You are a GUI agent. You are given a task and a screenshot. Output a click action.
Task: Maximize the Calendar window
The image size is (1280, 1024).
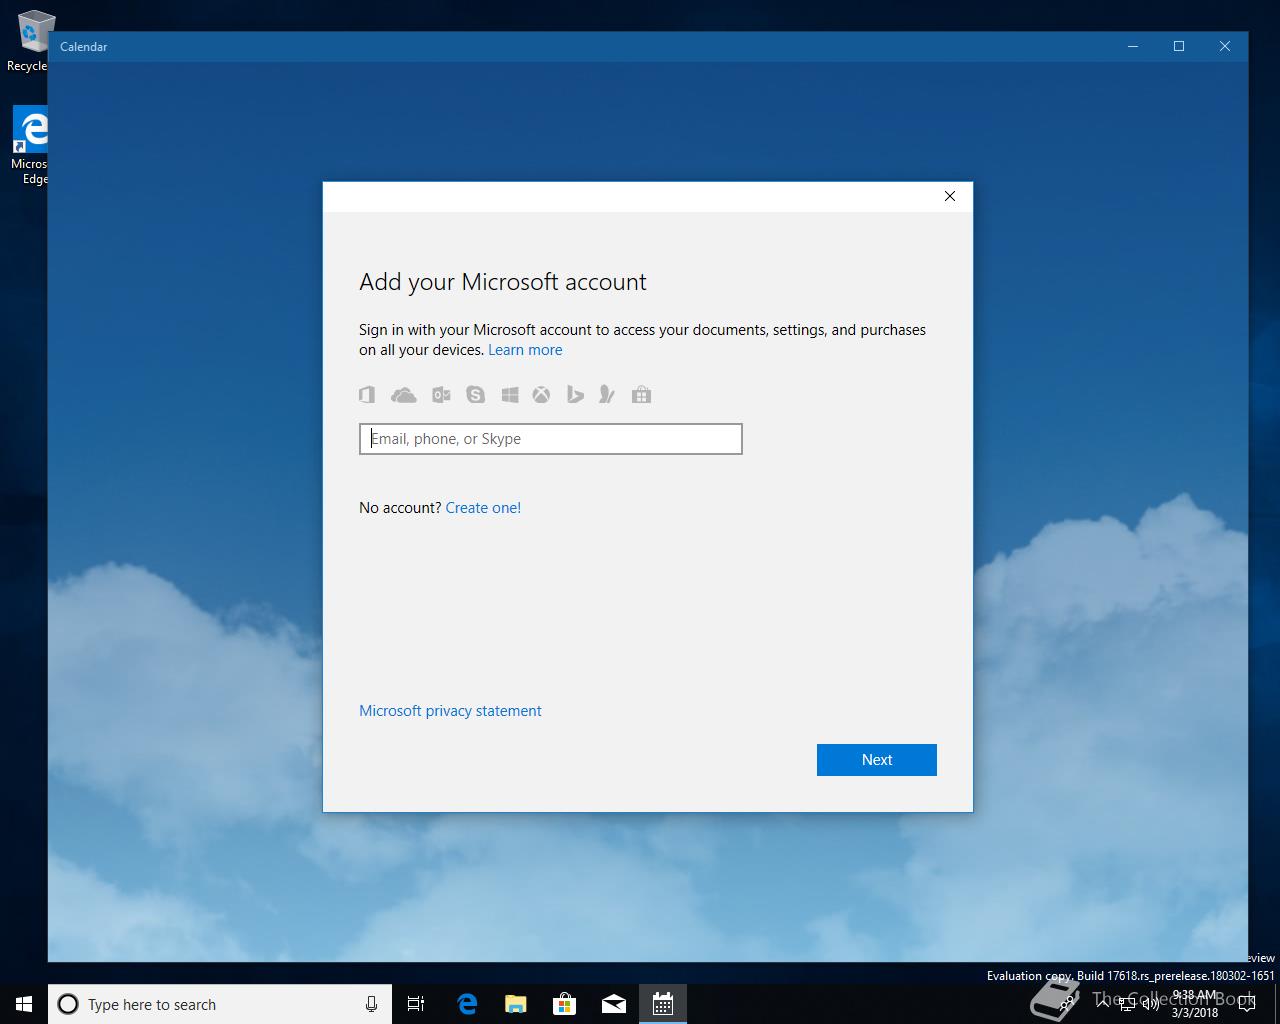point(1179,46)
